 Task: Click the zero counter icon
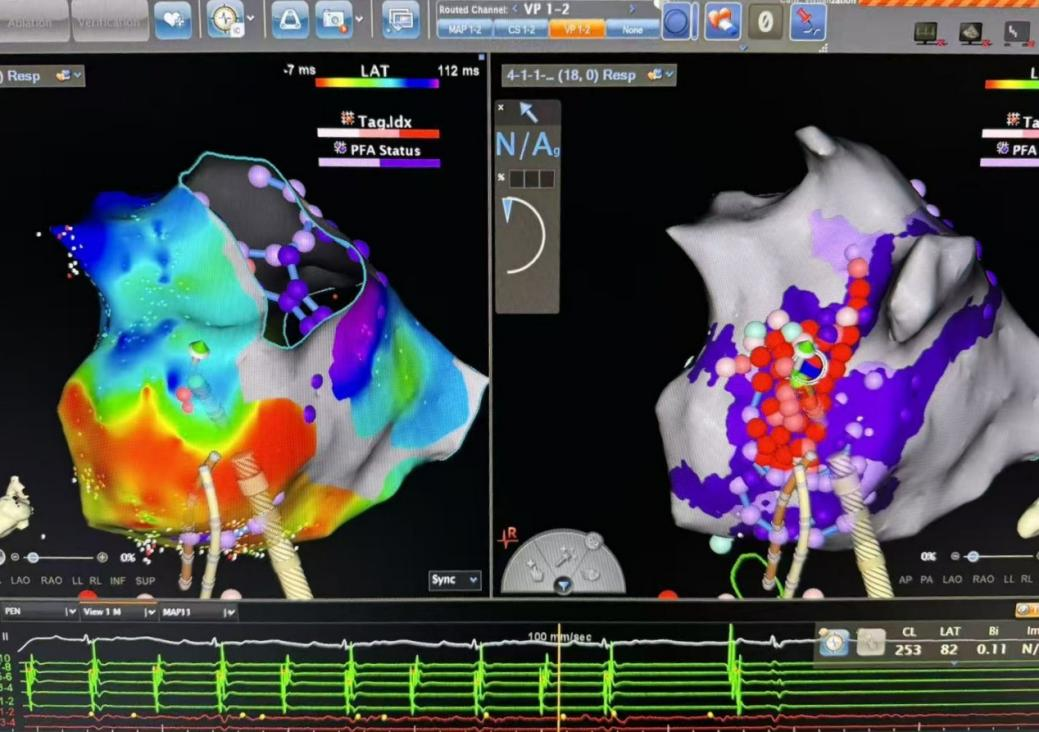(765, 21)
